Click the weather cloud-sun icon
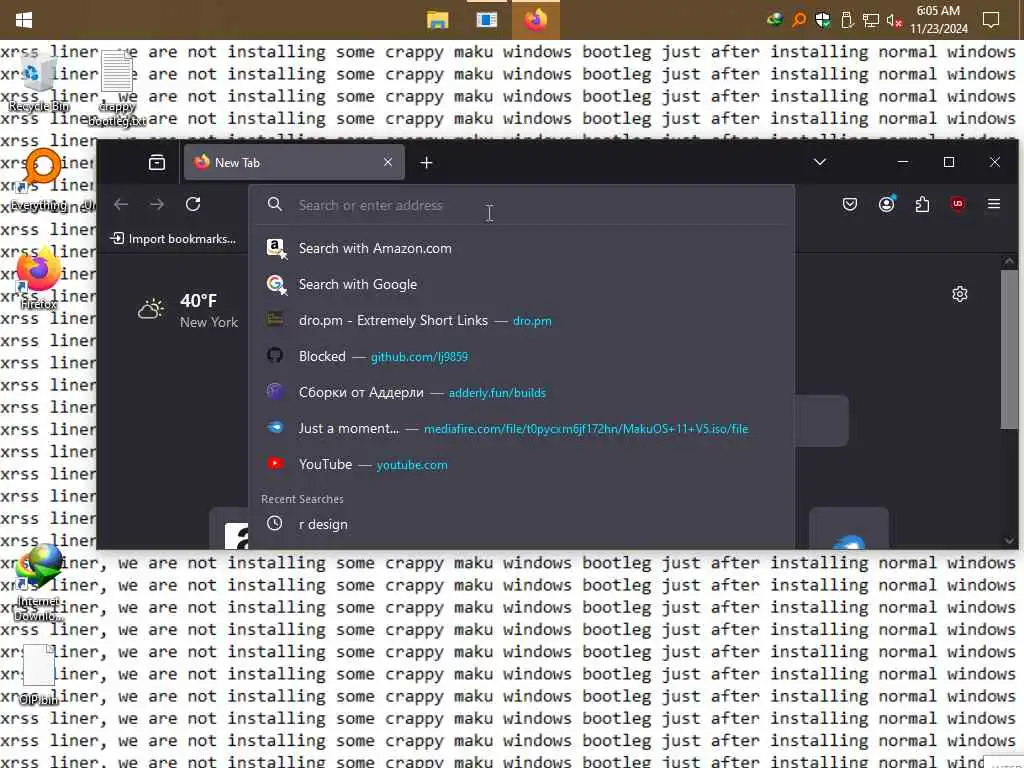This screenshot has width=1024, height=768. 151,309
